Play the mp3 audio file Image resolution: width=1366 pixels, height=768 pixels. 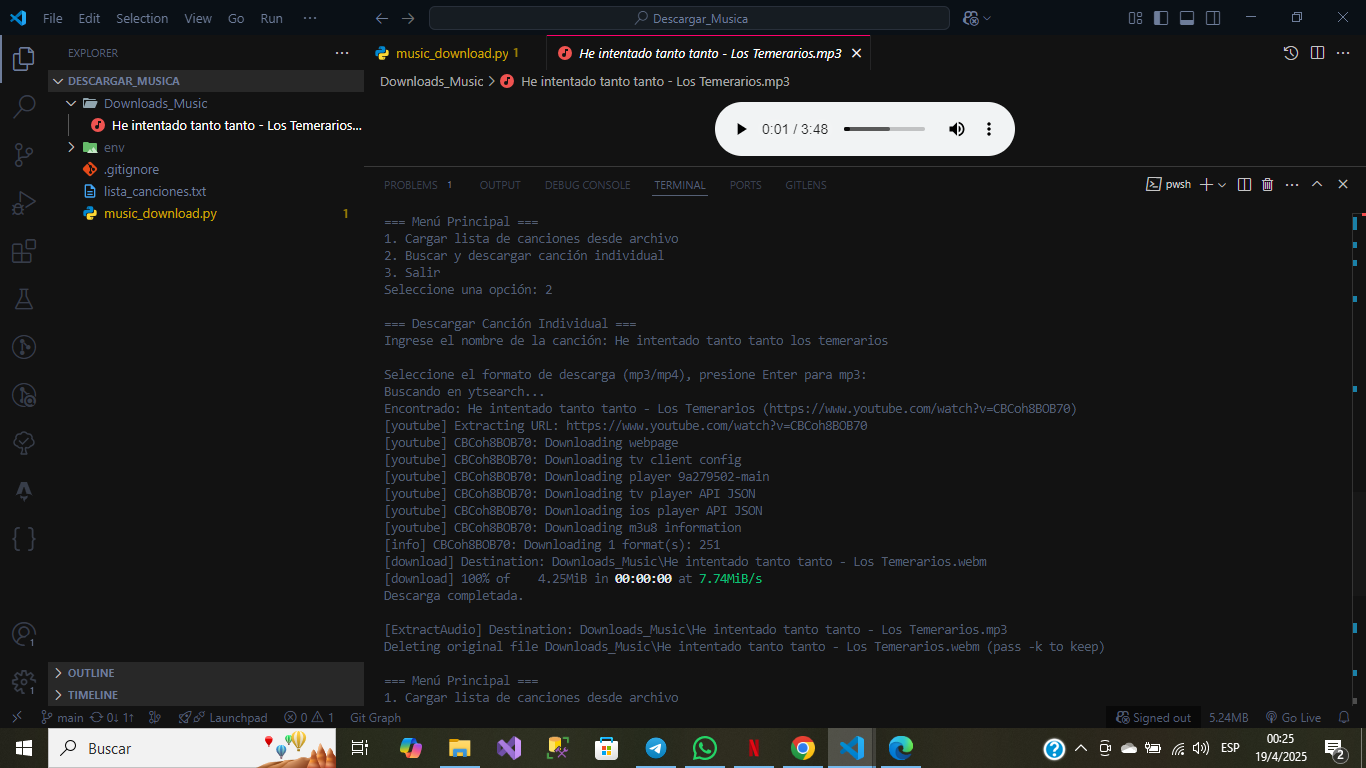pos(741,129)
